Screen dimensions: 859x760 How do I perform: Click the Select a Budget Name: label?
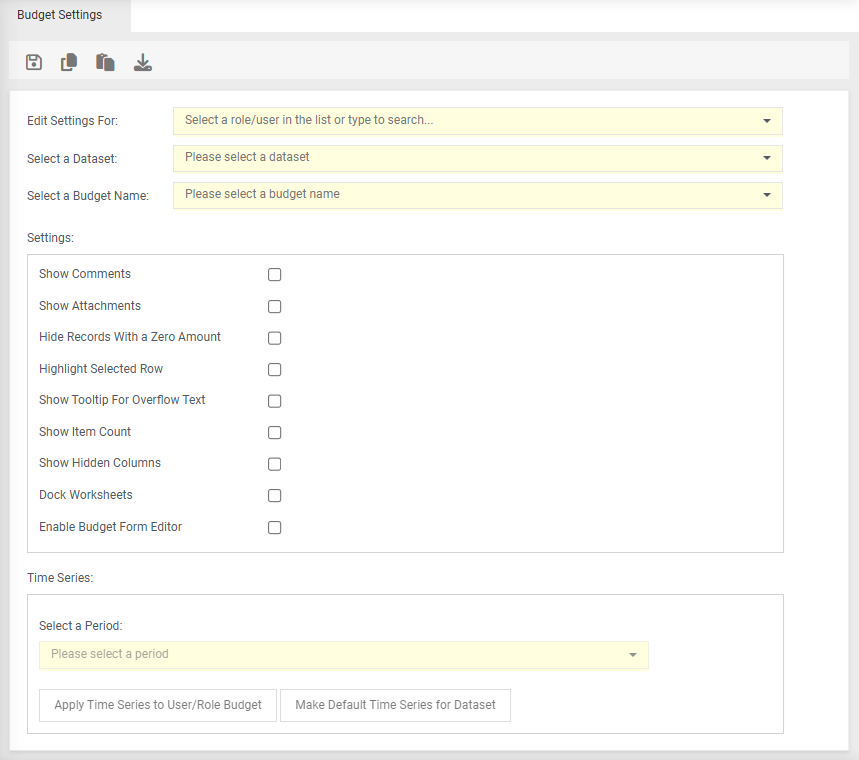88,196
